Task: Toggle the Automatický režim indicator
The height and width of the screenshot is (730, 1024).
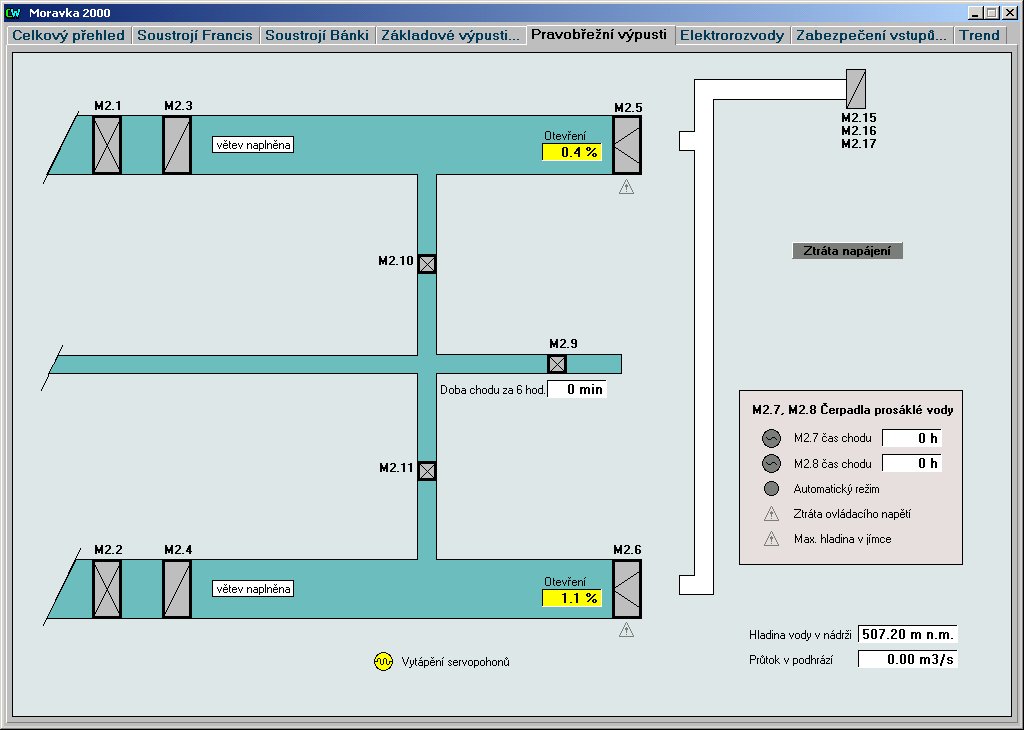Action: pyautogui.click(x=771, y=489)
